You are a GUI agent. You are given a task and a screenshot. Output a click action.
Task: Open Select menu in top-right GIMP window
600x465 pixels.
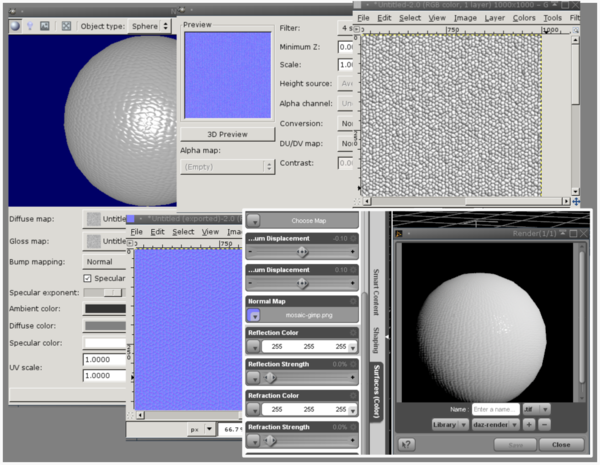410,18
